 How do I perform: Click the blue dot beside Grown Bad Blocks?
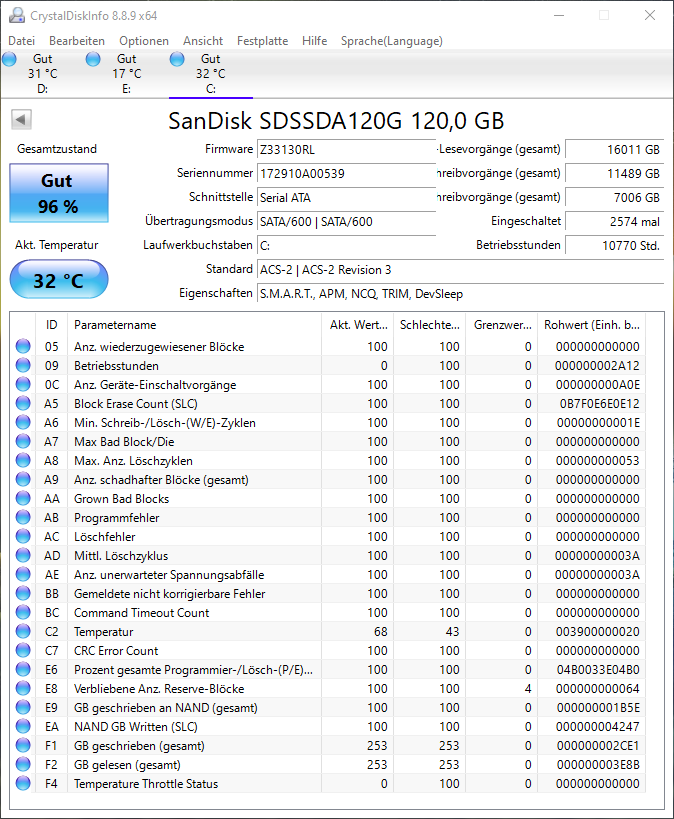[x=22, y=498]
